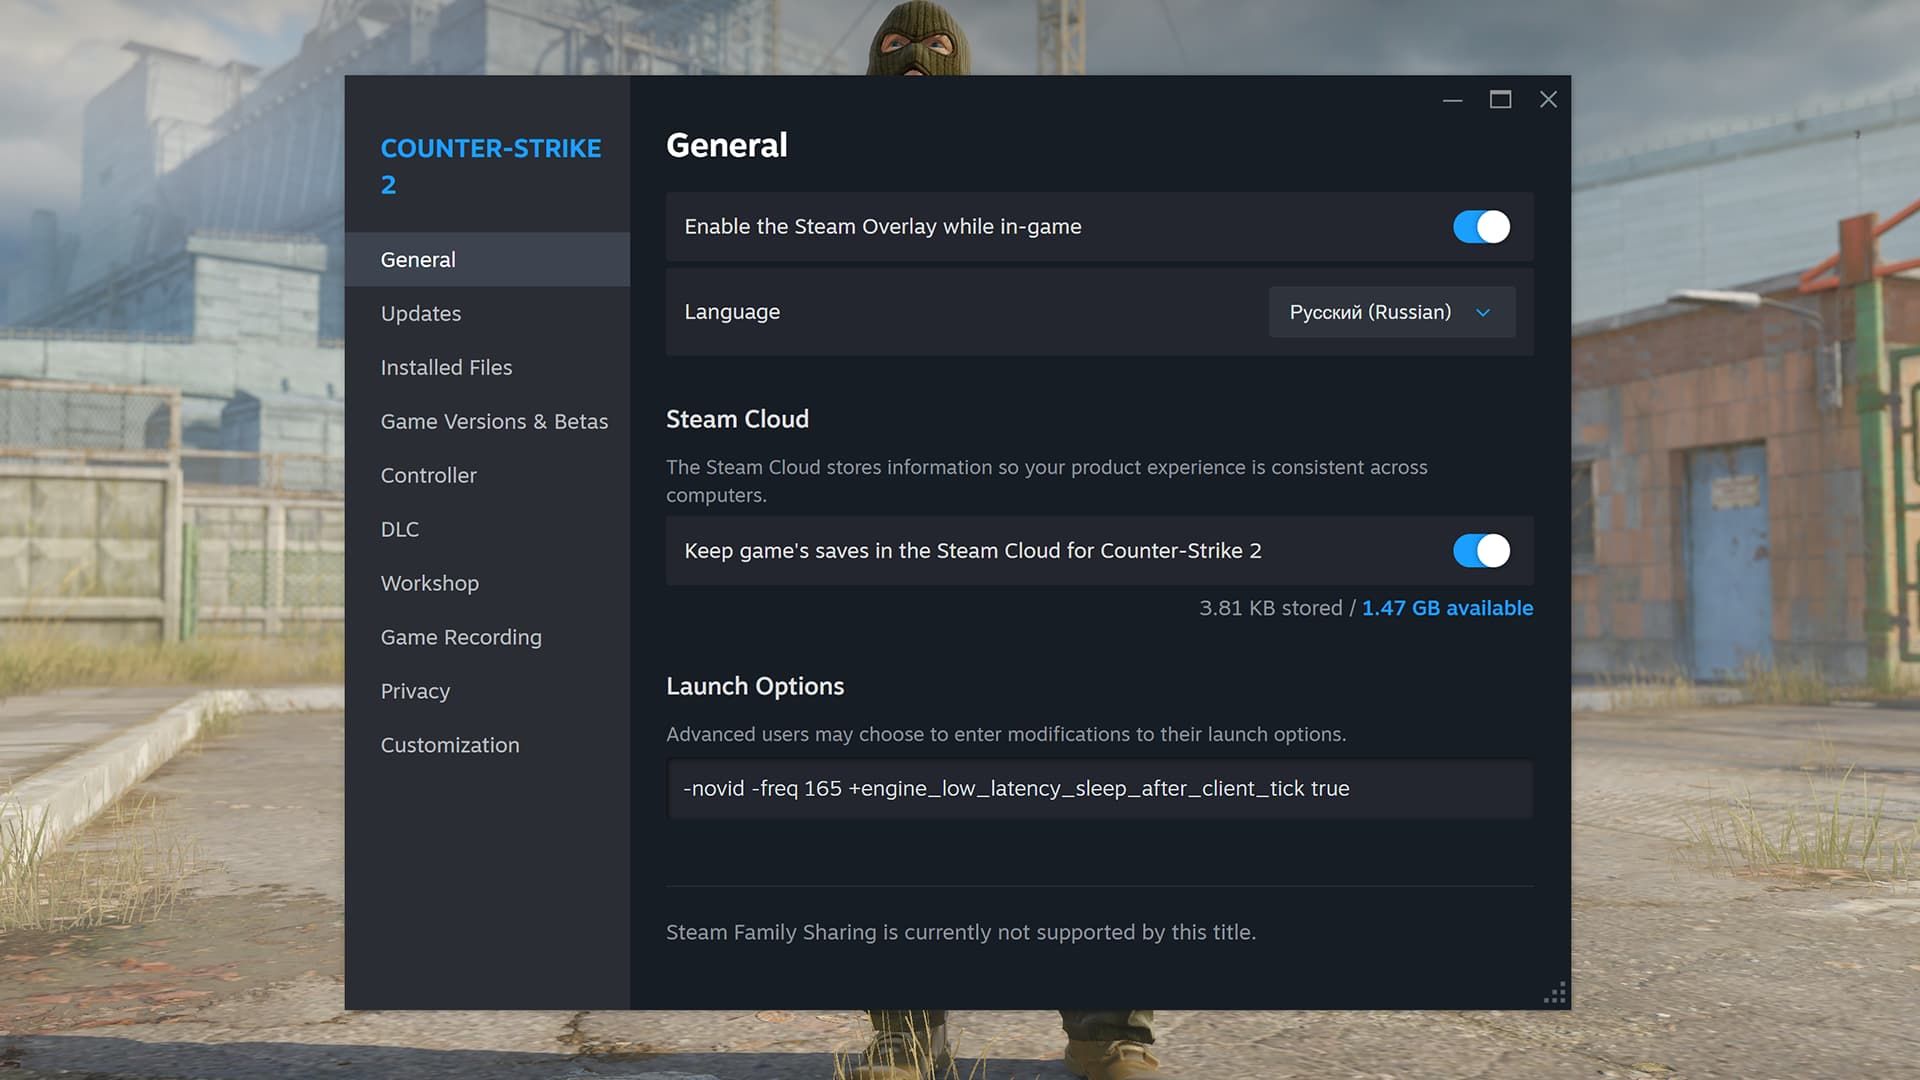The height and width of the screenshot is (1080, 1920).
Task: Toggle Steam Overlay while in-game switch
Action: [x=1481, y=227]
